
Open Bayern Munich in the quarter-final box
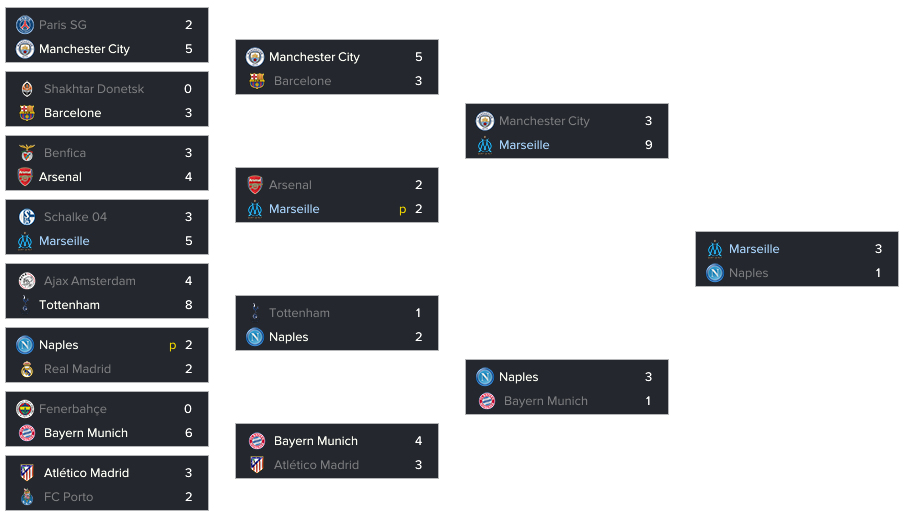(316, 441)
